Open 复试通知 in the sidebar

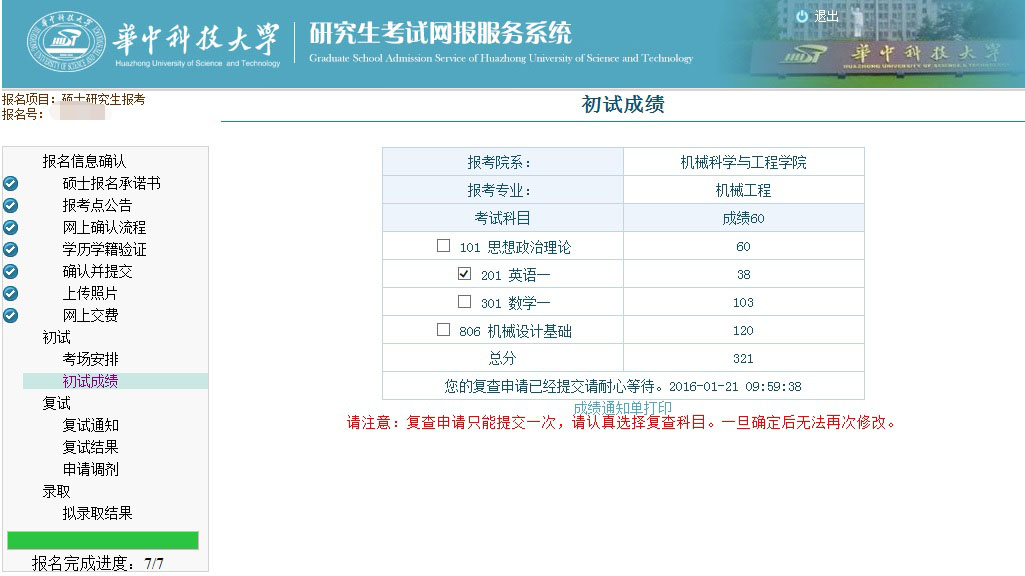[x=90, y=425]
